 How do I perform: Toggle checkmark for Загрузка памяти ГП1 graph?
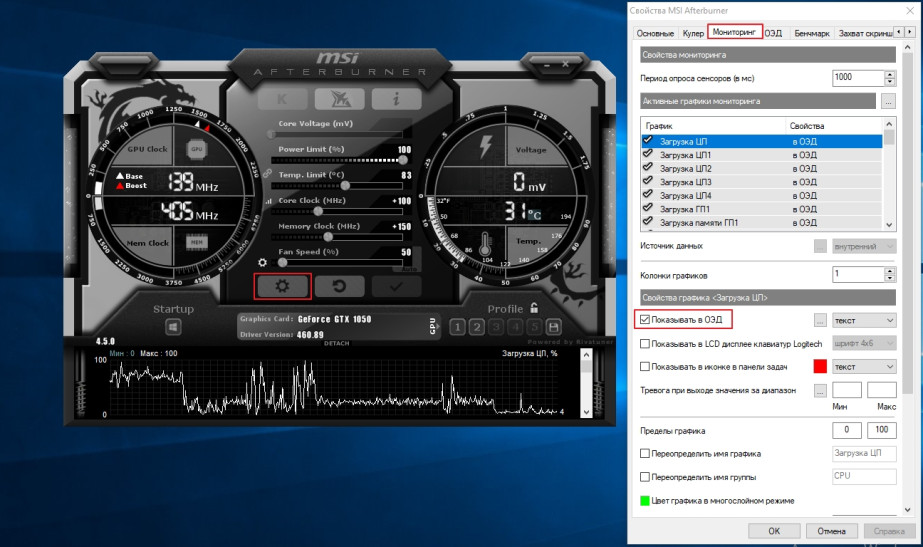pyautogui.click(x=648, y=222)
